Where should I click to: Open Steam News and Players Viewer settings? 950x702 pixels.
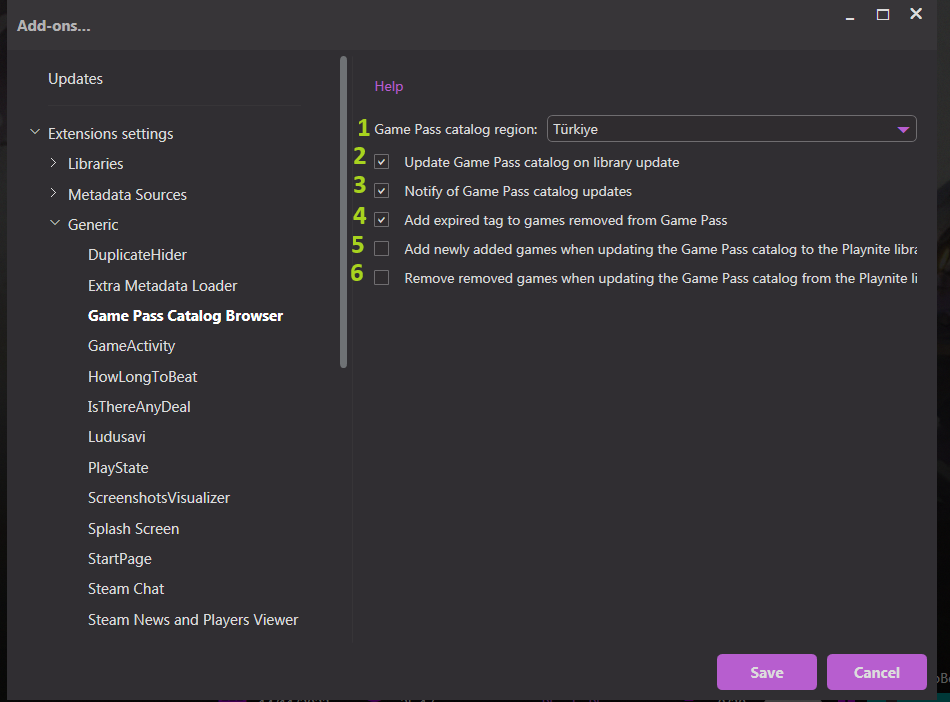[x=193, y=620]
